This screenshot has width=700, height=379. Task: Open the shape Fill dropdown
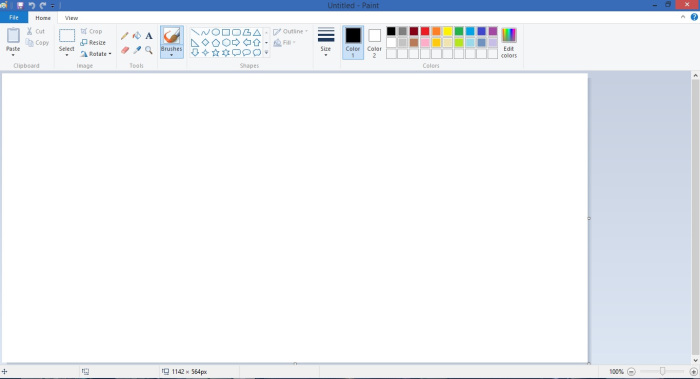(284, 42)
